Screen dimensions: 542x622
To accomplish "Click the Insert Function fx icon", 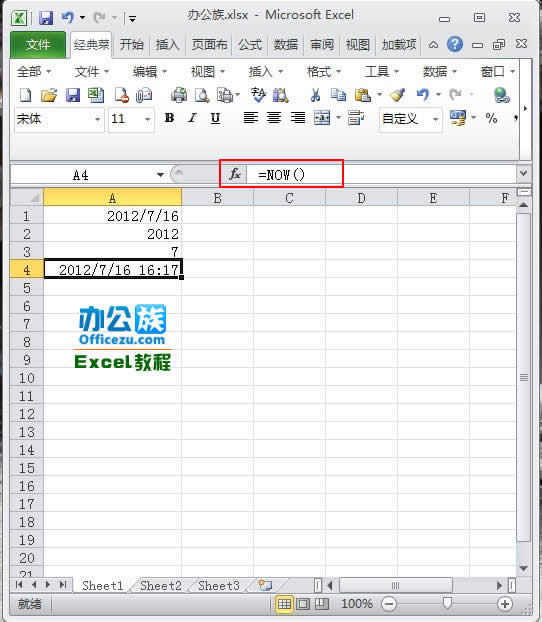I will pyautogui.click(x=235, y=174).
